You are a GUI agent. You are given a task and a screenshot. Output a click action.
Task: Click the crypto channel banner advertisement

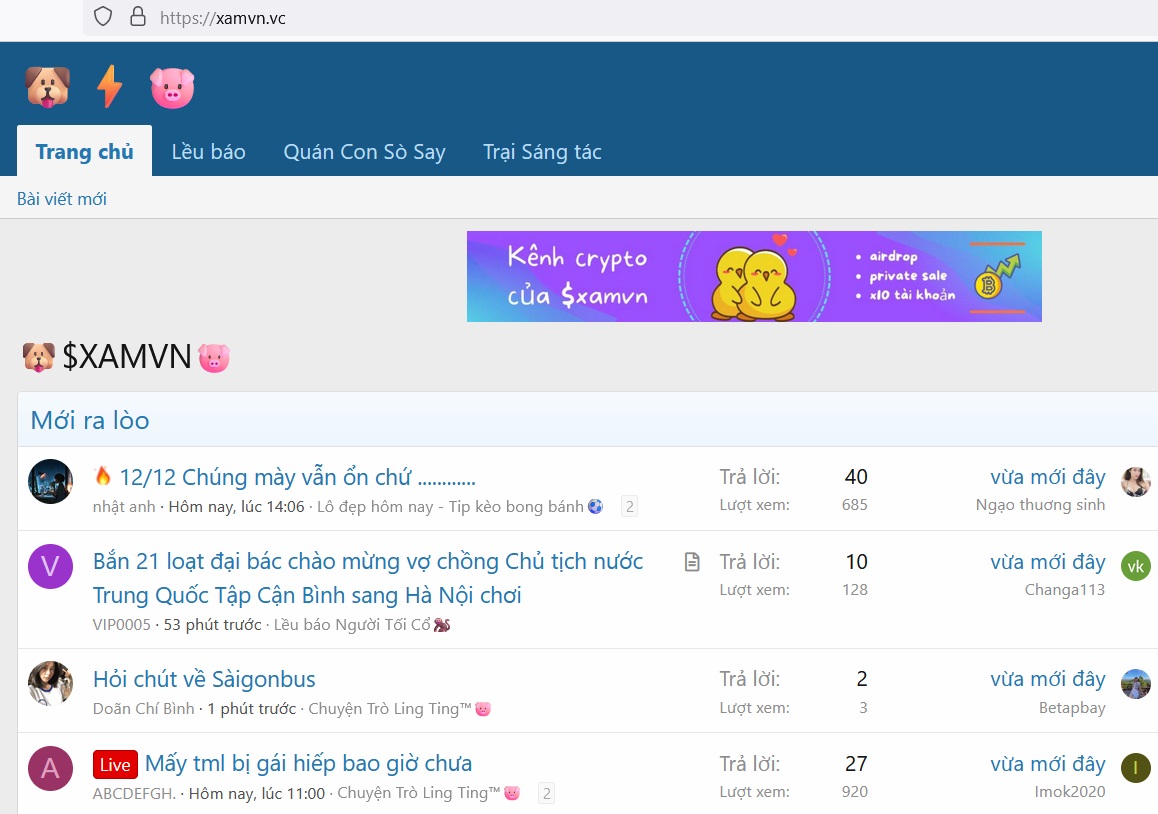(754, 276)
